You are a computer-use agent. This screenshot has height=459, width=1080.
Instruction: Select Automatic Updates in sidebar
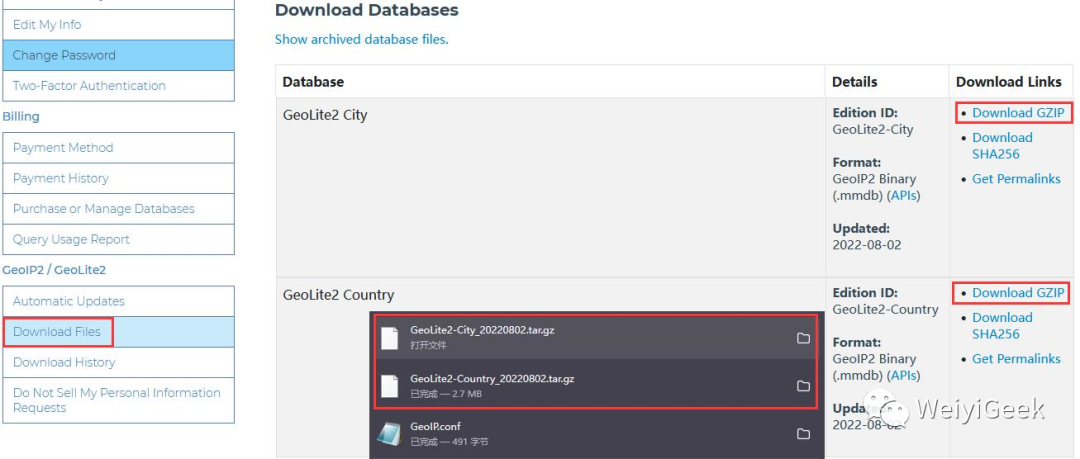pyautogui.click(x=118, y=301)
